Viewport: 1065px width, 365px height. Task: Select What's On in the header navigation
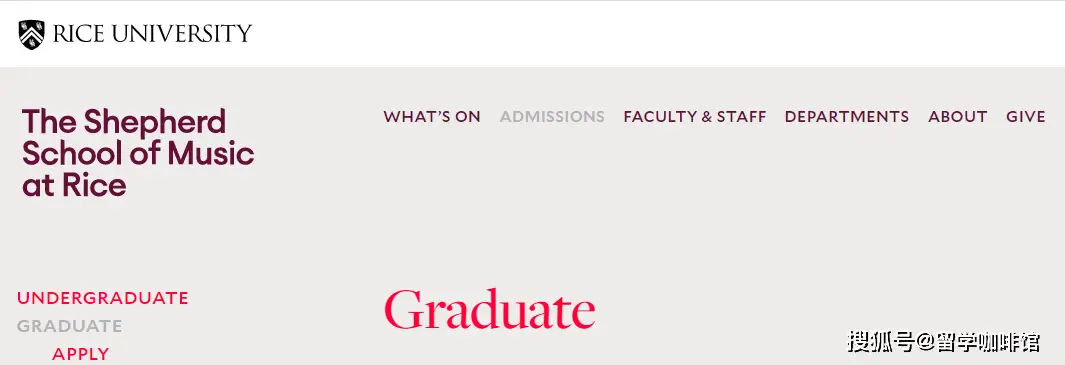(432, 117)
